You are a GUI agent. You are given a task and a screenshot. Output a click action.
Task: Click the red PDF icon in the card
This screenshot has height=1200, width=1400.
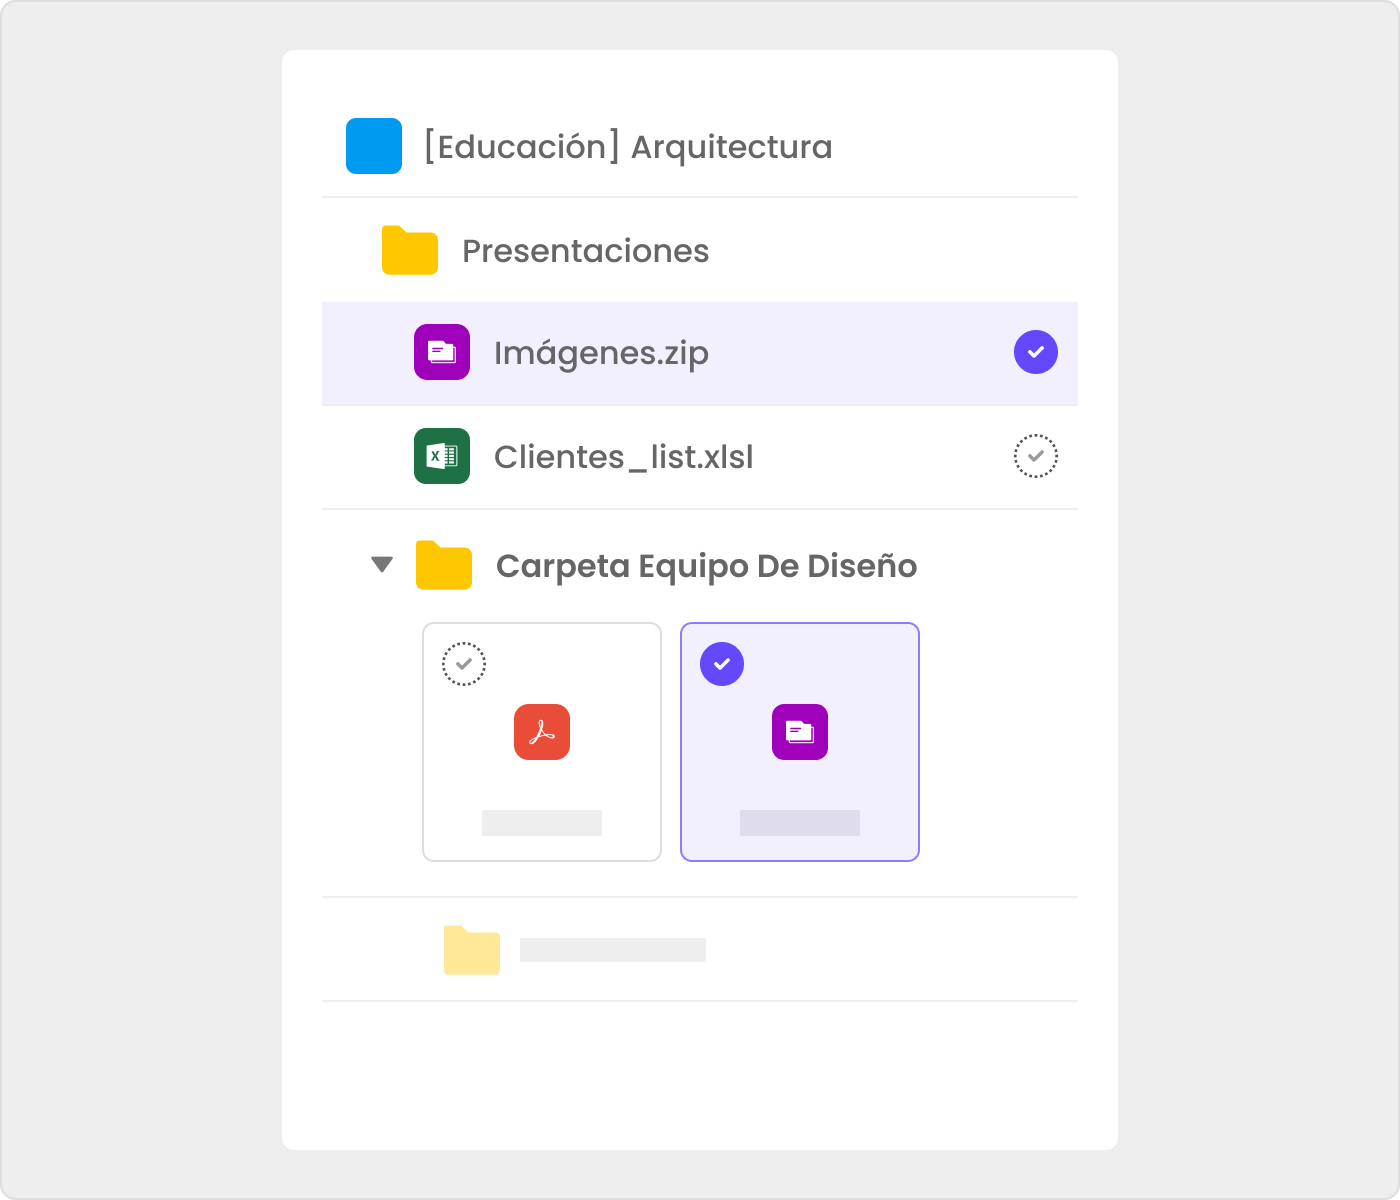pyautogui.click(x=542, y=732)
